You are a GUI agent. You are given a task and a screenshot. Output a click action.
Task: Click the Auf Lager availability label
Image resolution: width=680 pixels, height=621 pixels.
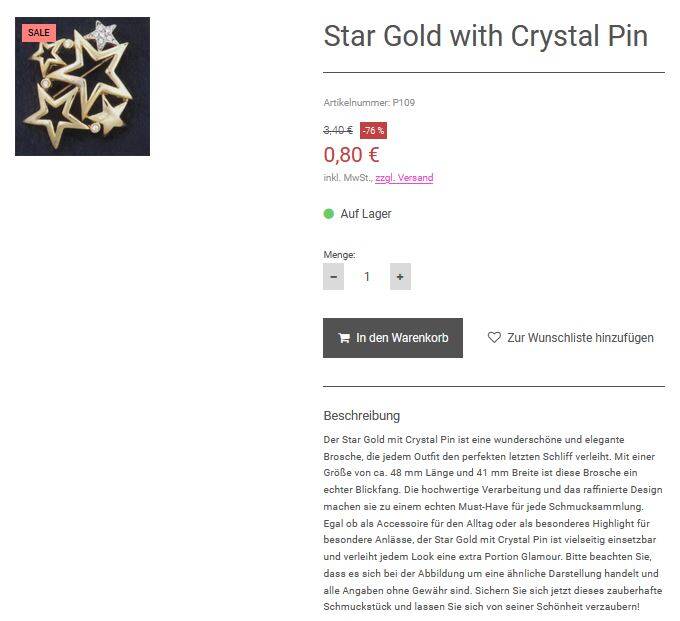[x=366, y=214]
